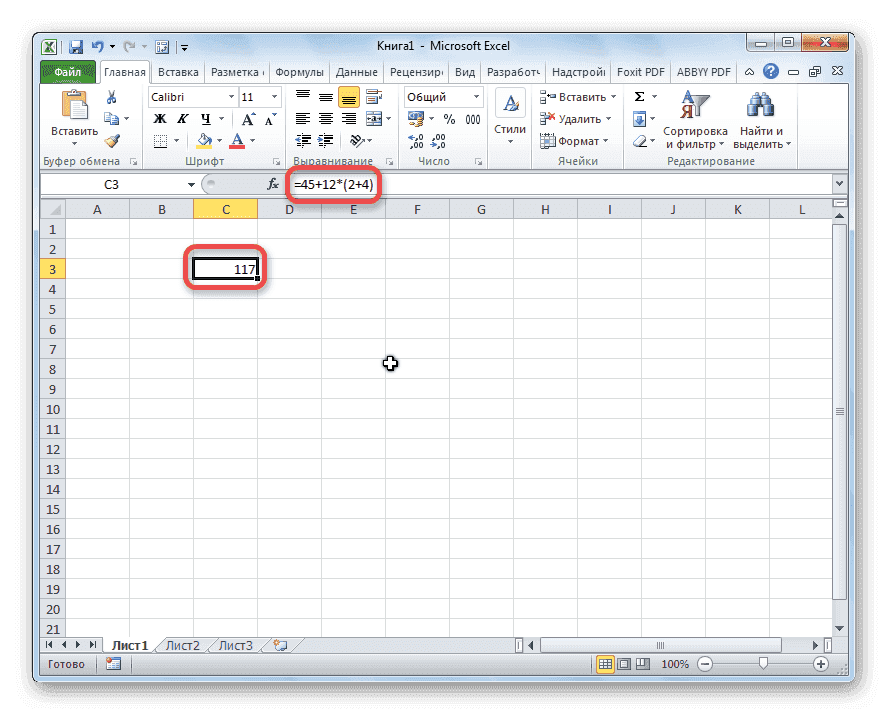This screenshot has height=715, width=888.
Task: Apply fill color with the paint bucket icon
Action: coord(204,140)
